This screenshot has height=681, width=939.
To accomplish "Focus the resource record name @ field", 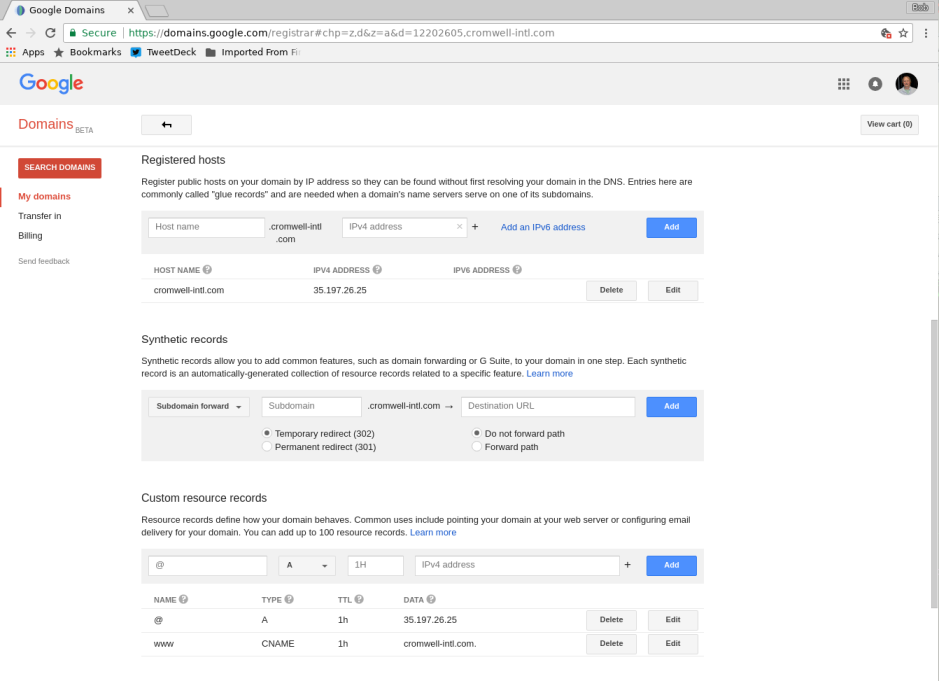I will [x=208, y=565].
